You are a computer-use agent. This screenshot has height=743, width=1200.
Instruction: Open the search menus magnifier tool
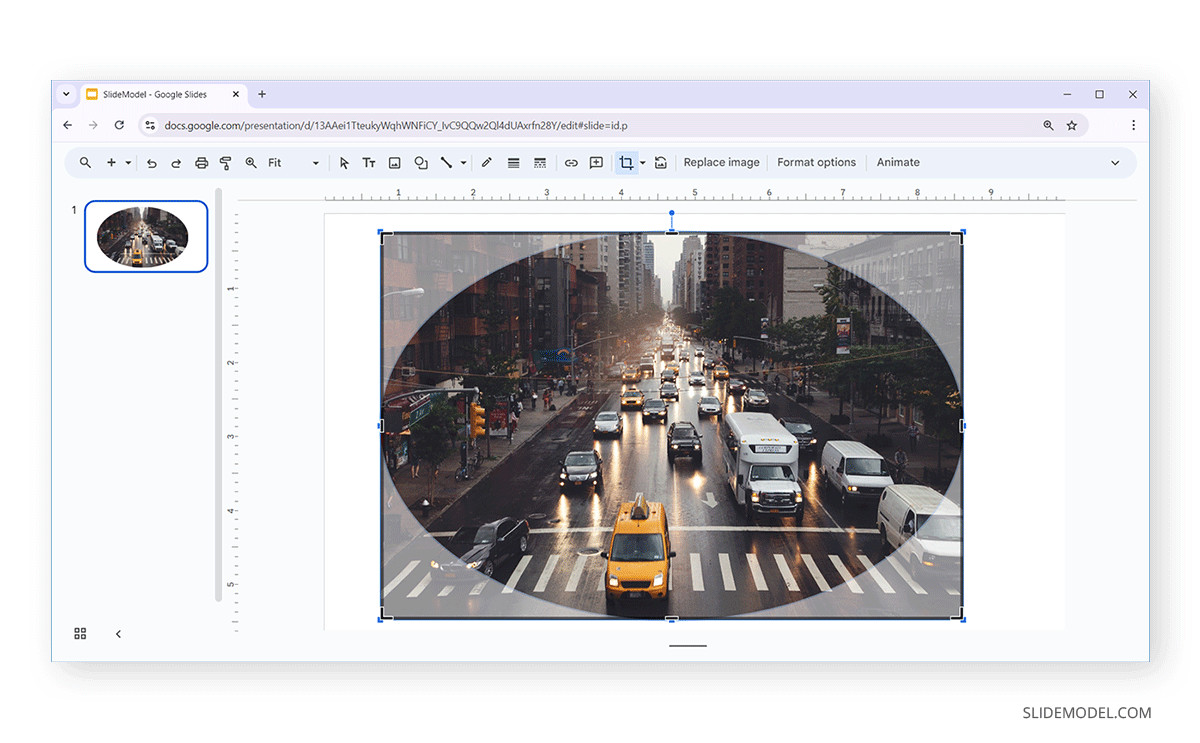[x=86, y=163]
